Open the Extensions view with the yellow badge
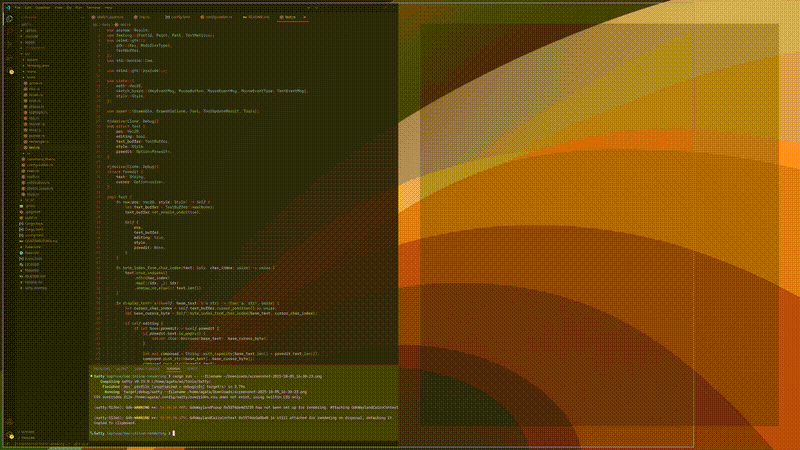 tap(10, 71)
